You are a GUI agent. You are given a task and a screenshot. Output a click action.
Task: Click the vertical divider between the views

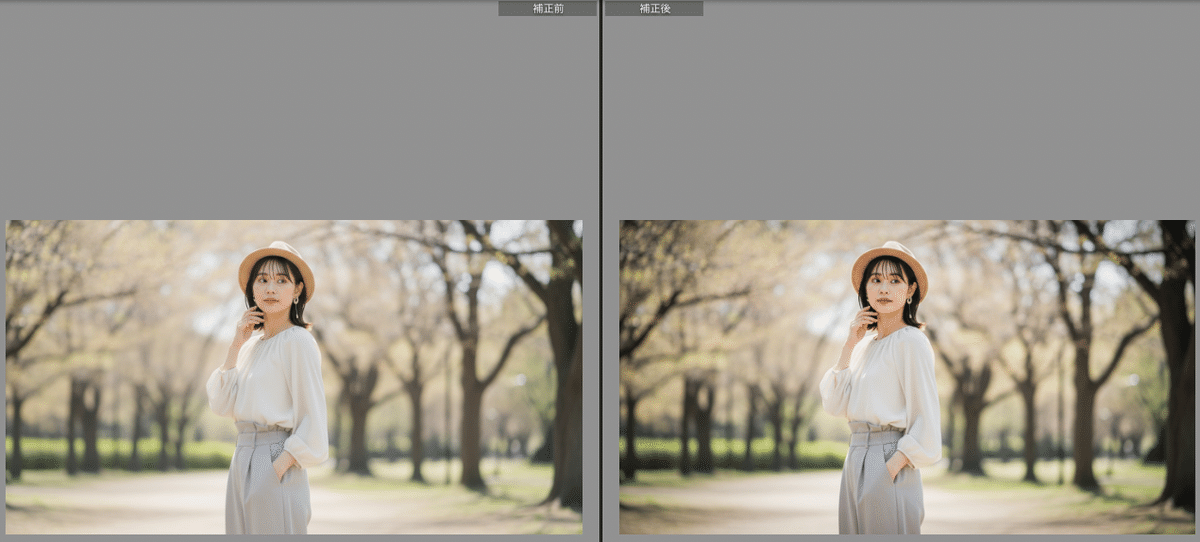point(600,270)
